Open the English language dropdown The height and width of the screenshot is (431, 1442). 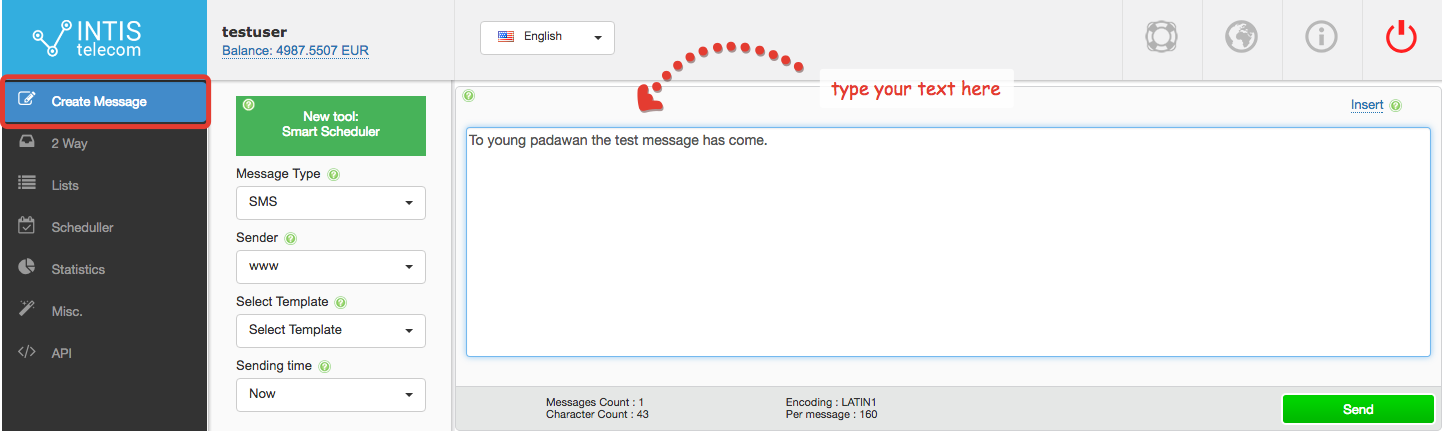[547, 37]
